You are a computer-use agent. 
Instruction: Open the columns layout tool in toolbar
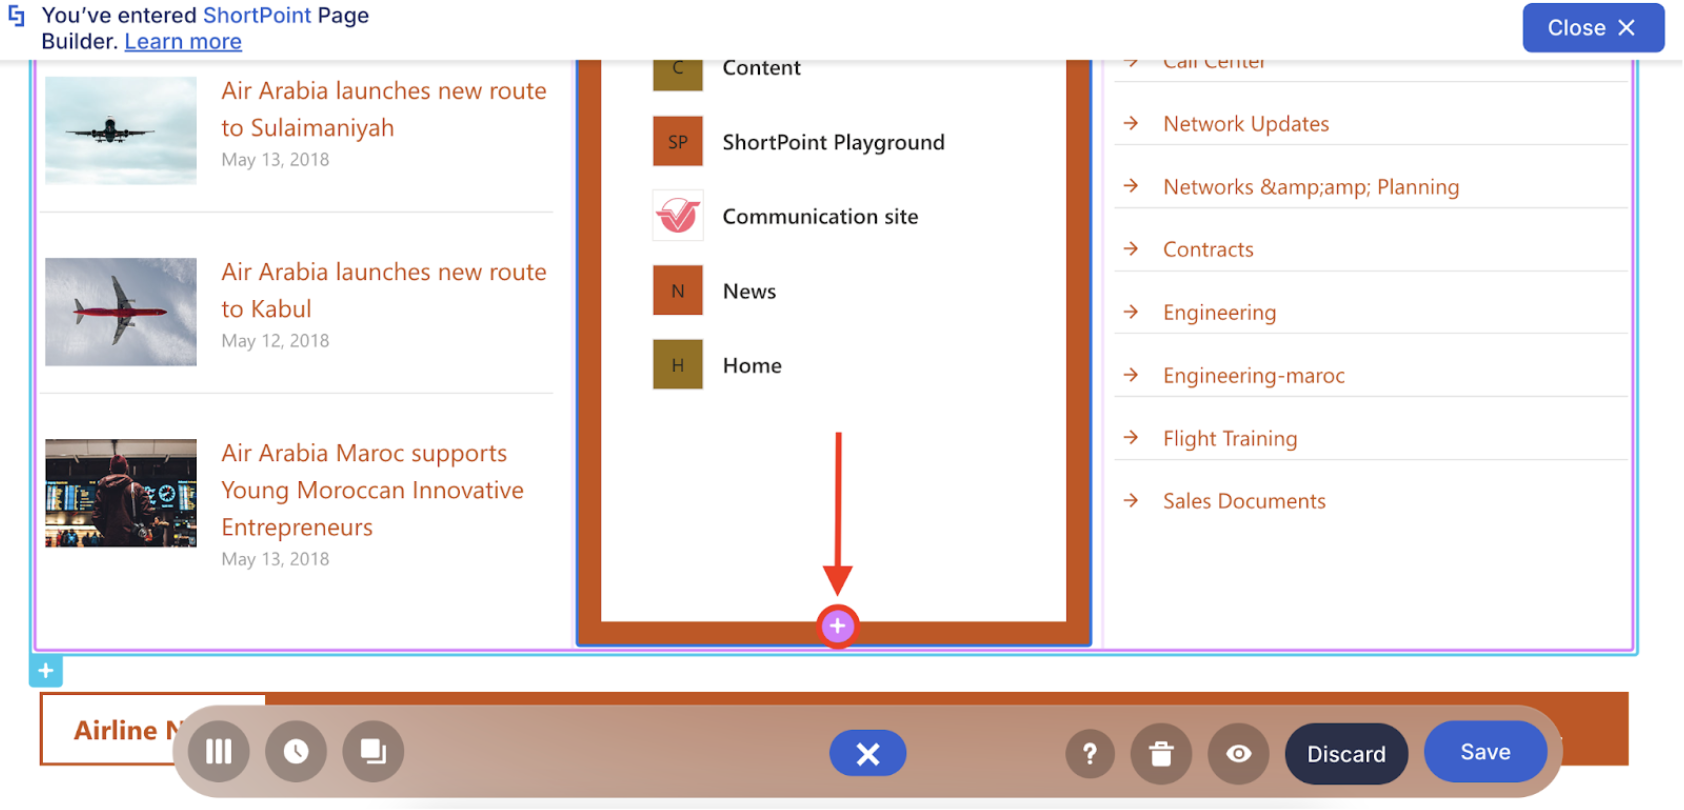point(219,752)
